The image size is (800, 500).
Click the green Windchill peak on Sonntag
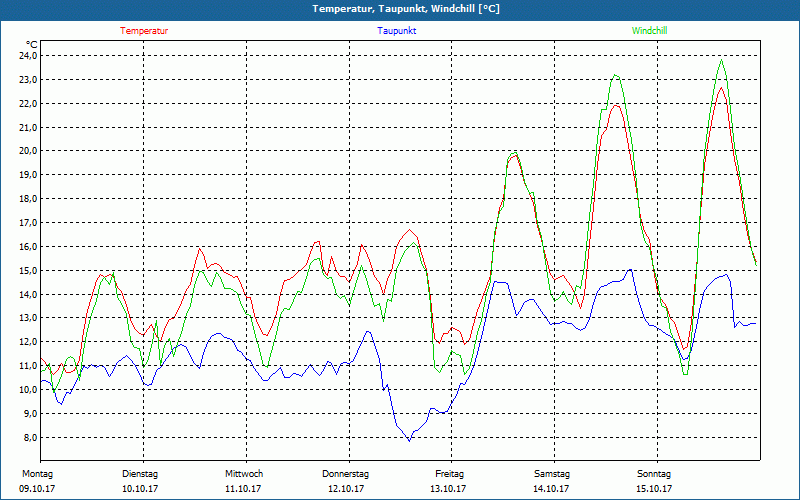coord(721,60)
